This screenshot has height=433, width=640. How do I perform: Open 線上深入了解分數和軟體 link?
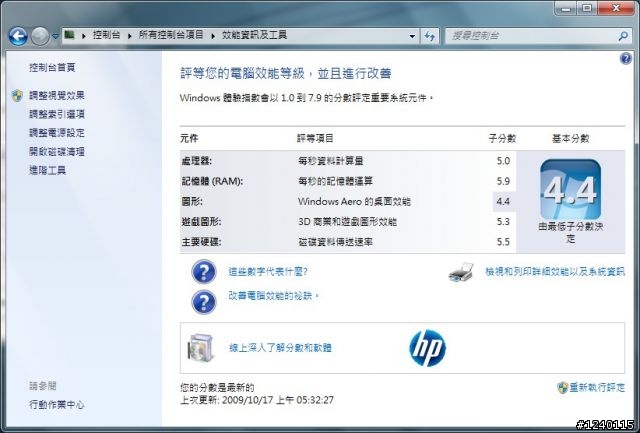[280, 348]
